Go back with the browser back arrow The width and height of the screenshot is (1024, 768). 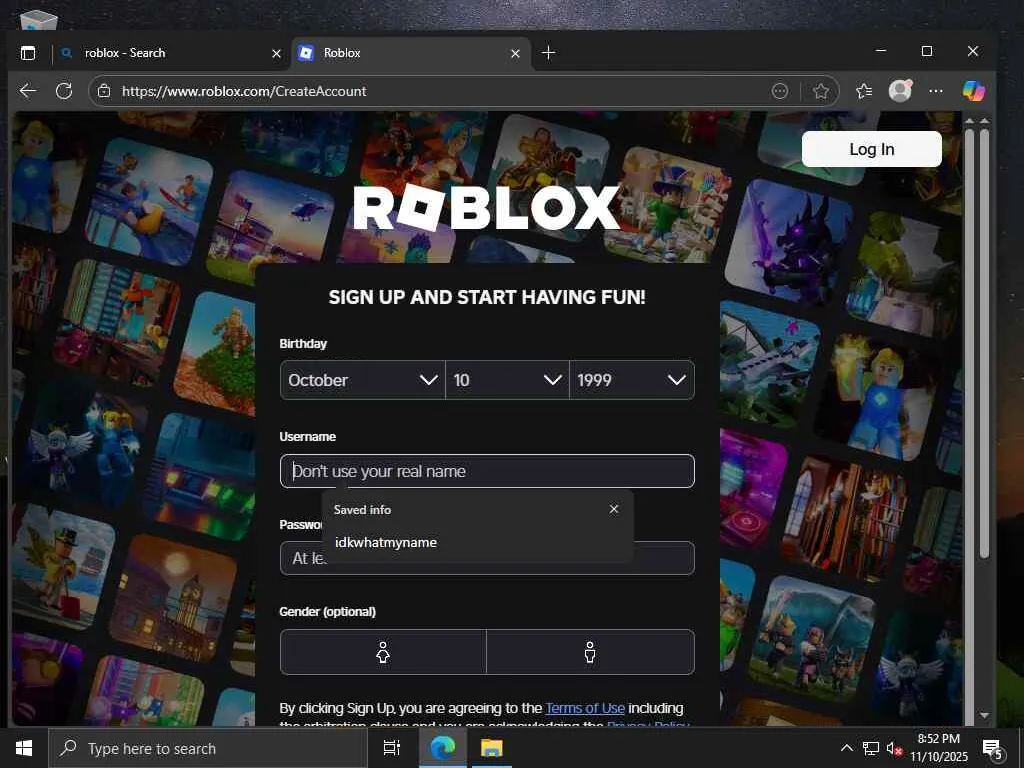(27, 91)
